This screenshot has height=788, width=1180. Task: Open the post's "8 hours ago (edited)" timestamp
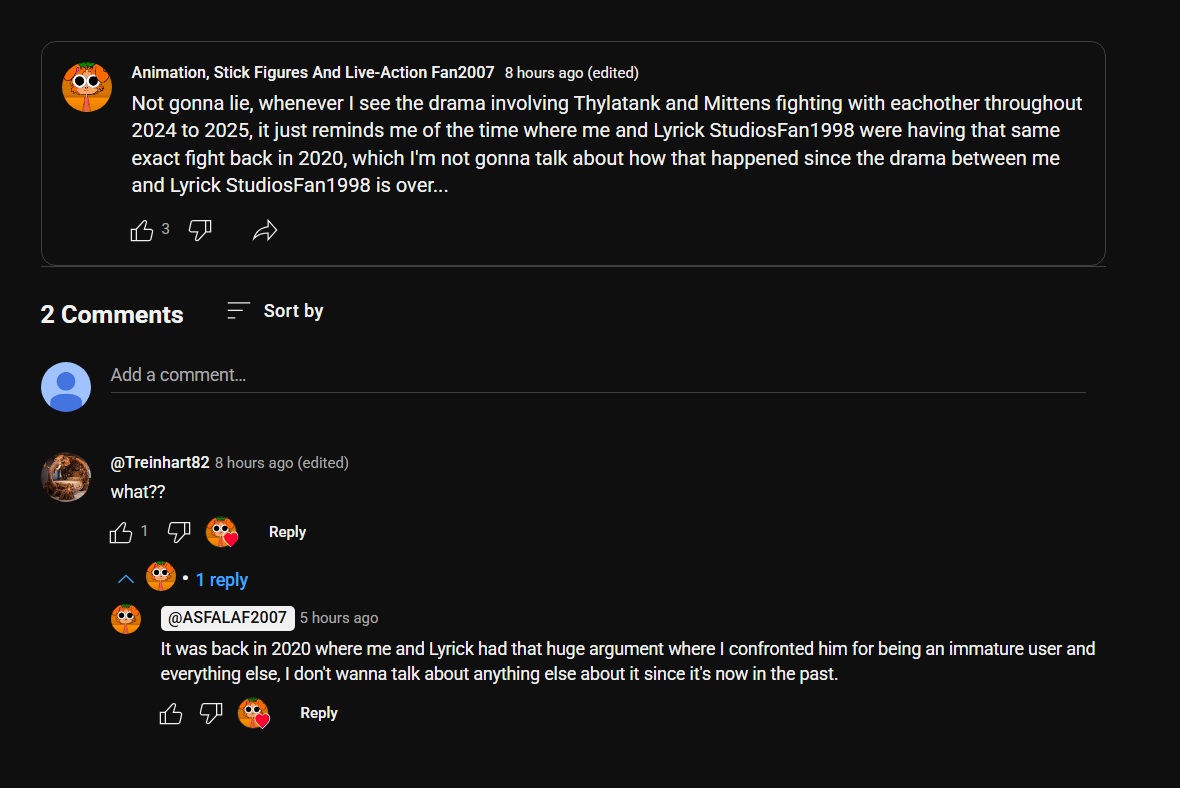coord(571,73)
